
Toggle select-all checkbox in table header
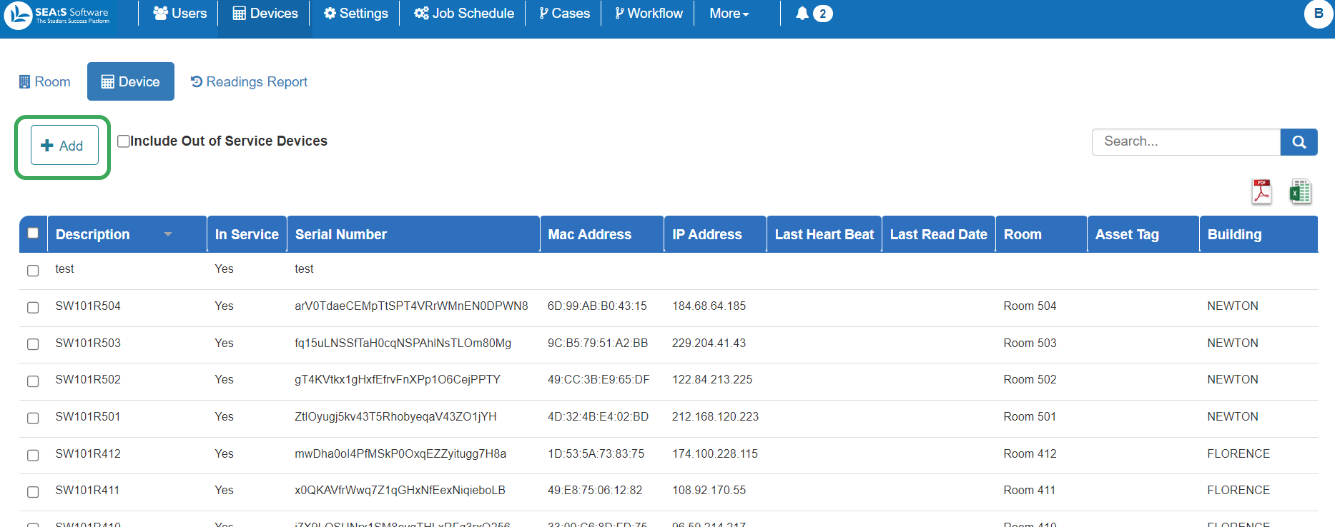point(33,233)
